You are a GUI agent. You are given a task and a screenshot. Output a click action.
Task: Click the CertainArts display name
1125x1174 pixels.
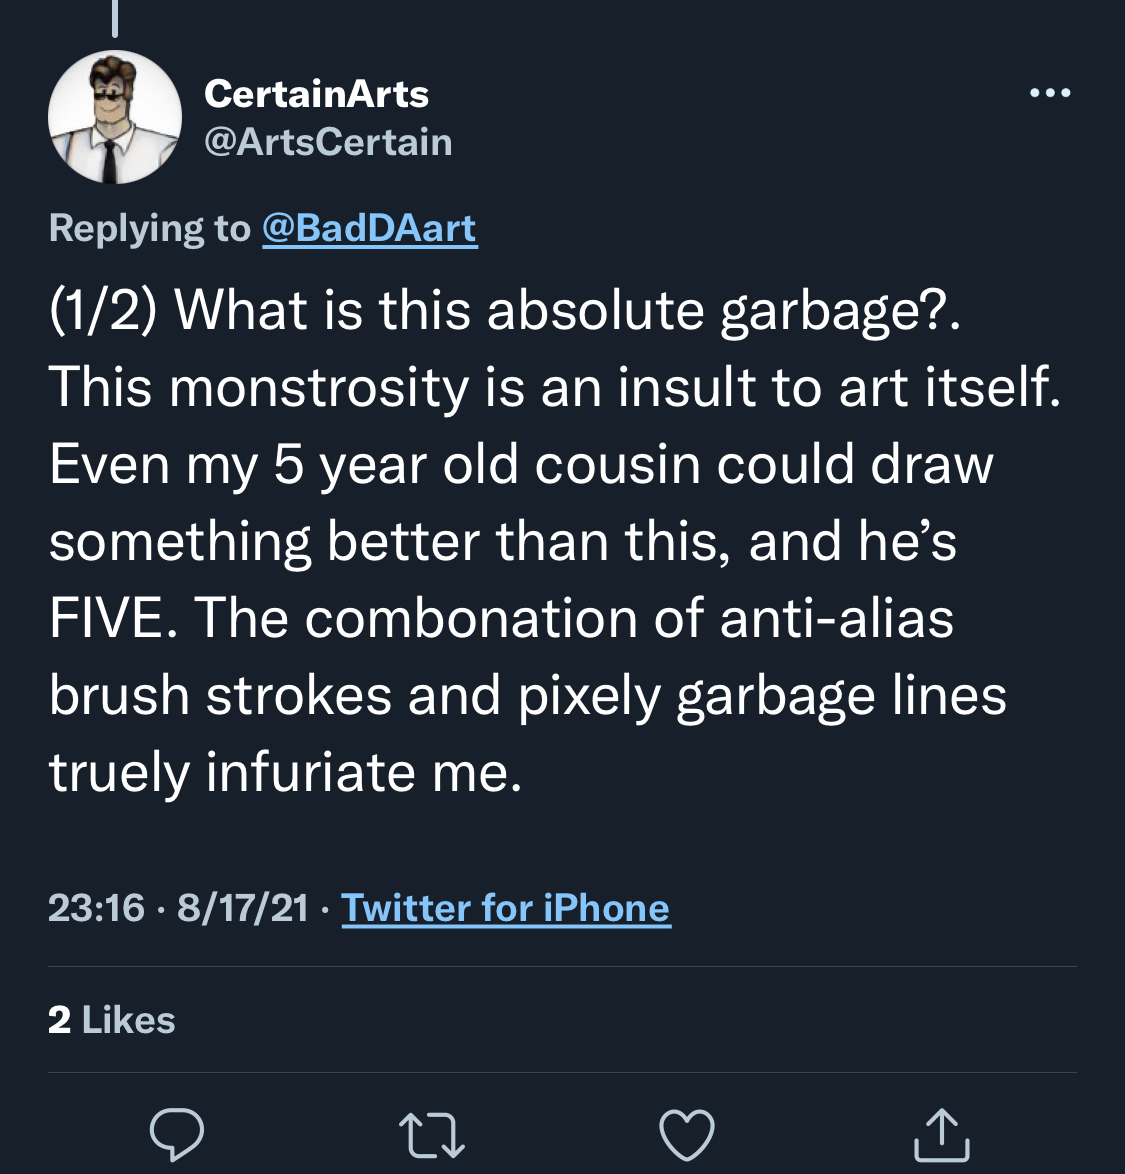pos(316,94)
